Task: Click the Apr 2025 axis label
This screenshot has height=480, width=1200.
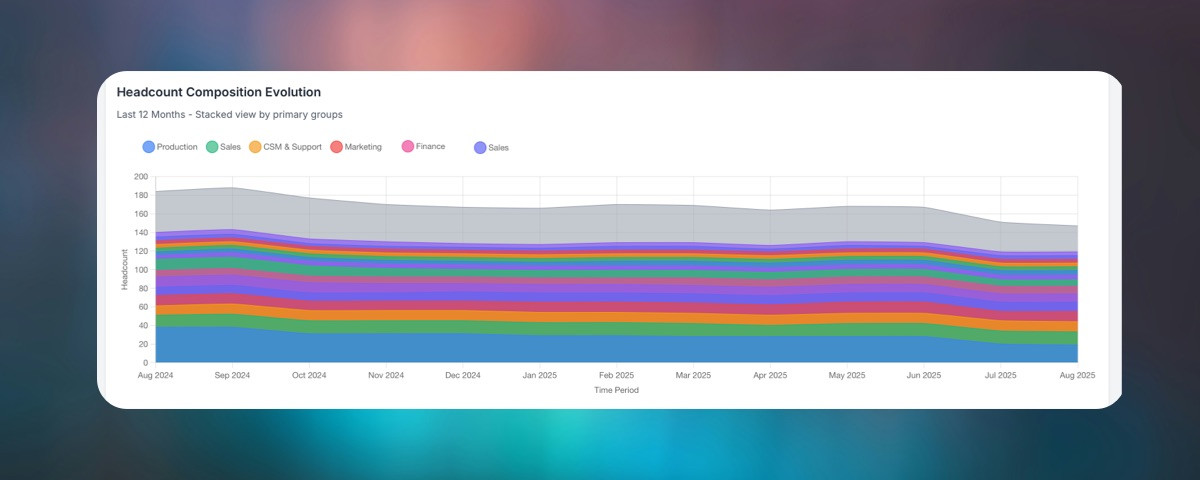Action: pos(771,376)
